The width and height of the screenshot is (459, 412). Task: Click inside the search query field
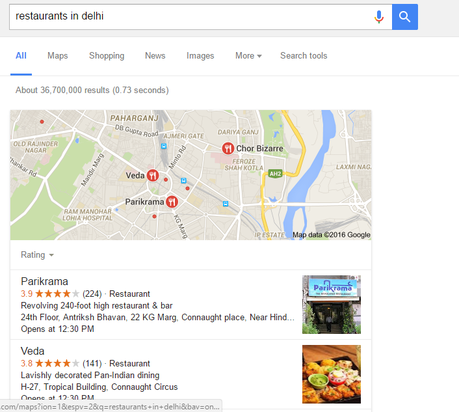coord(192,17)
